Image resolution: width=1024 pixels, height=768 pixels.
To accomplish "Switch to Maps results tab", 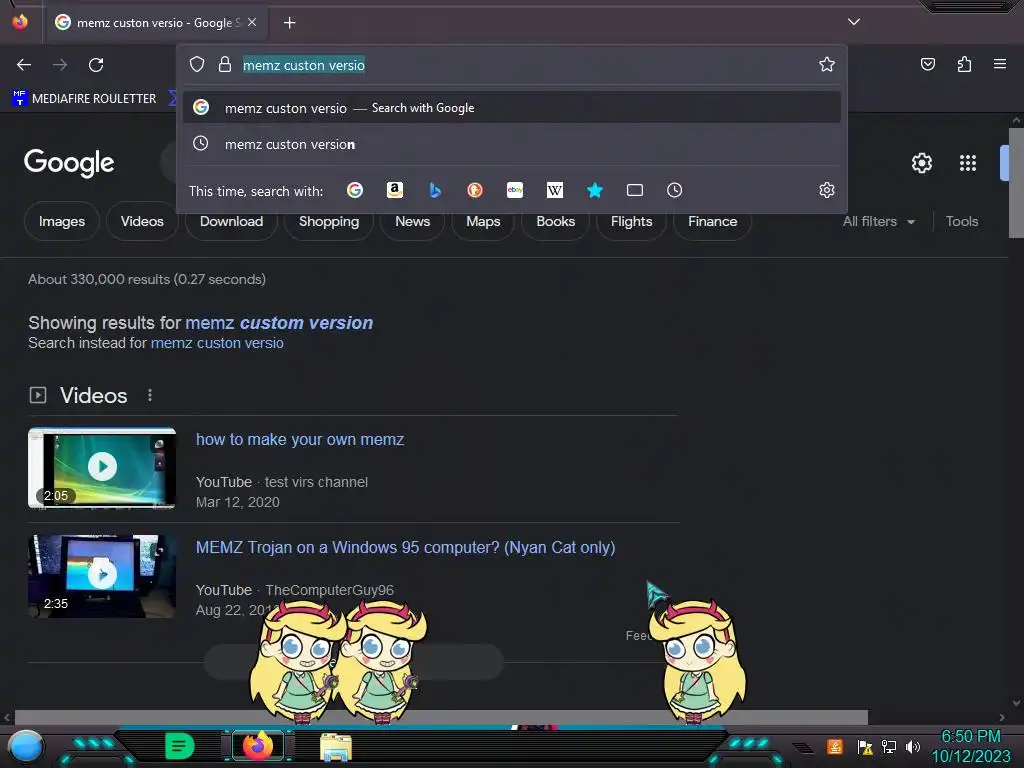I will (483, 221).
